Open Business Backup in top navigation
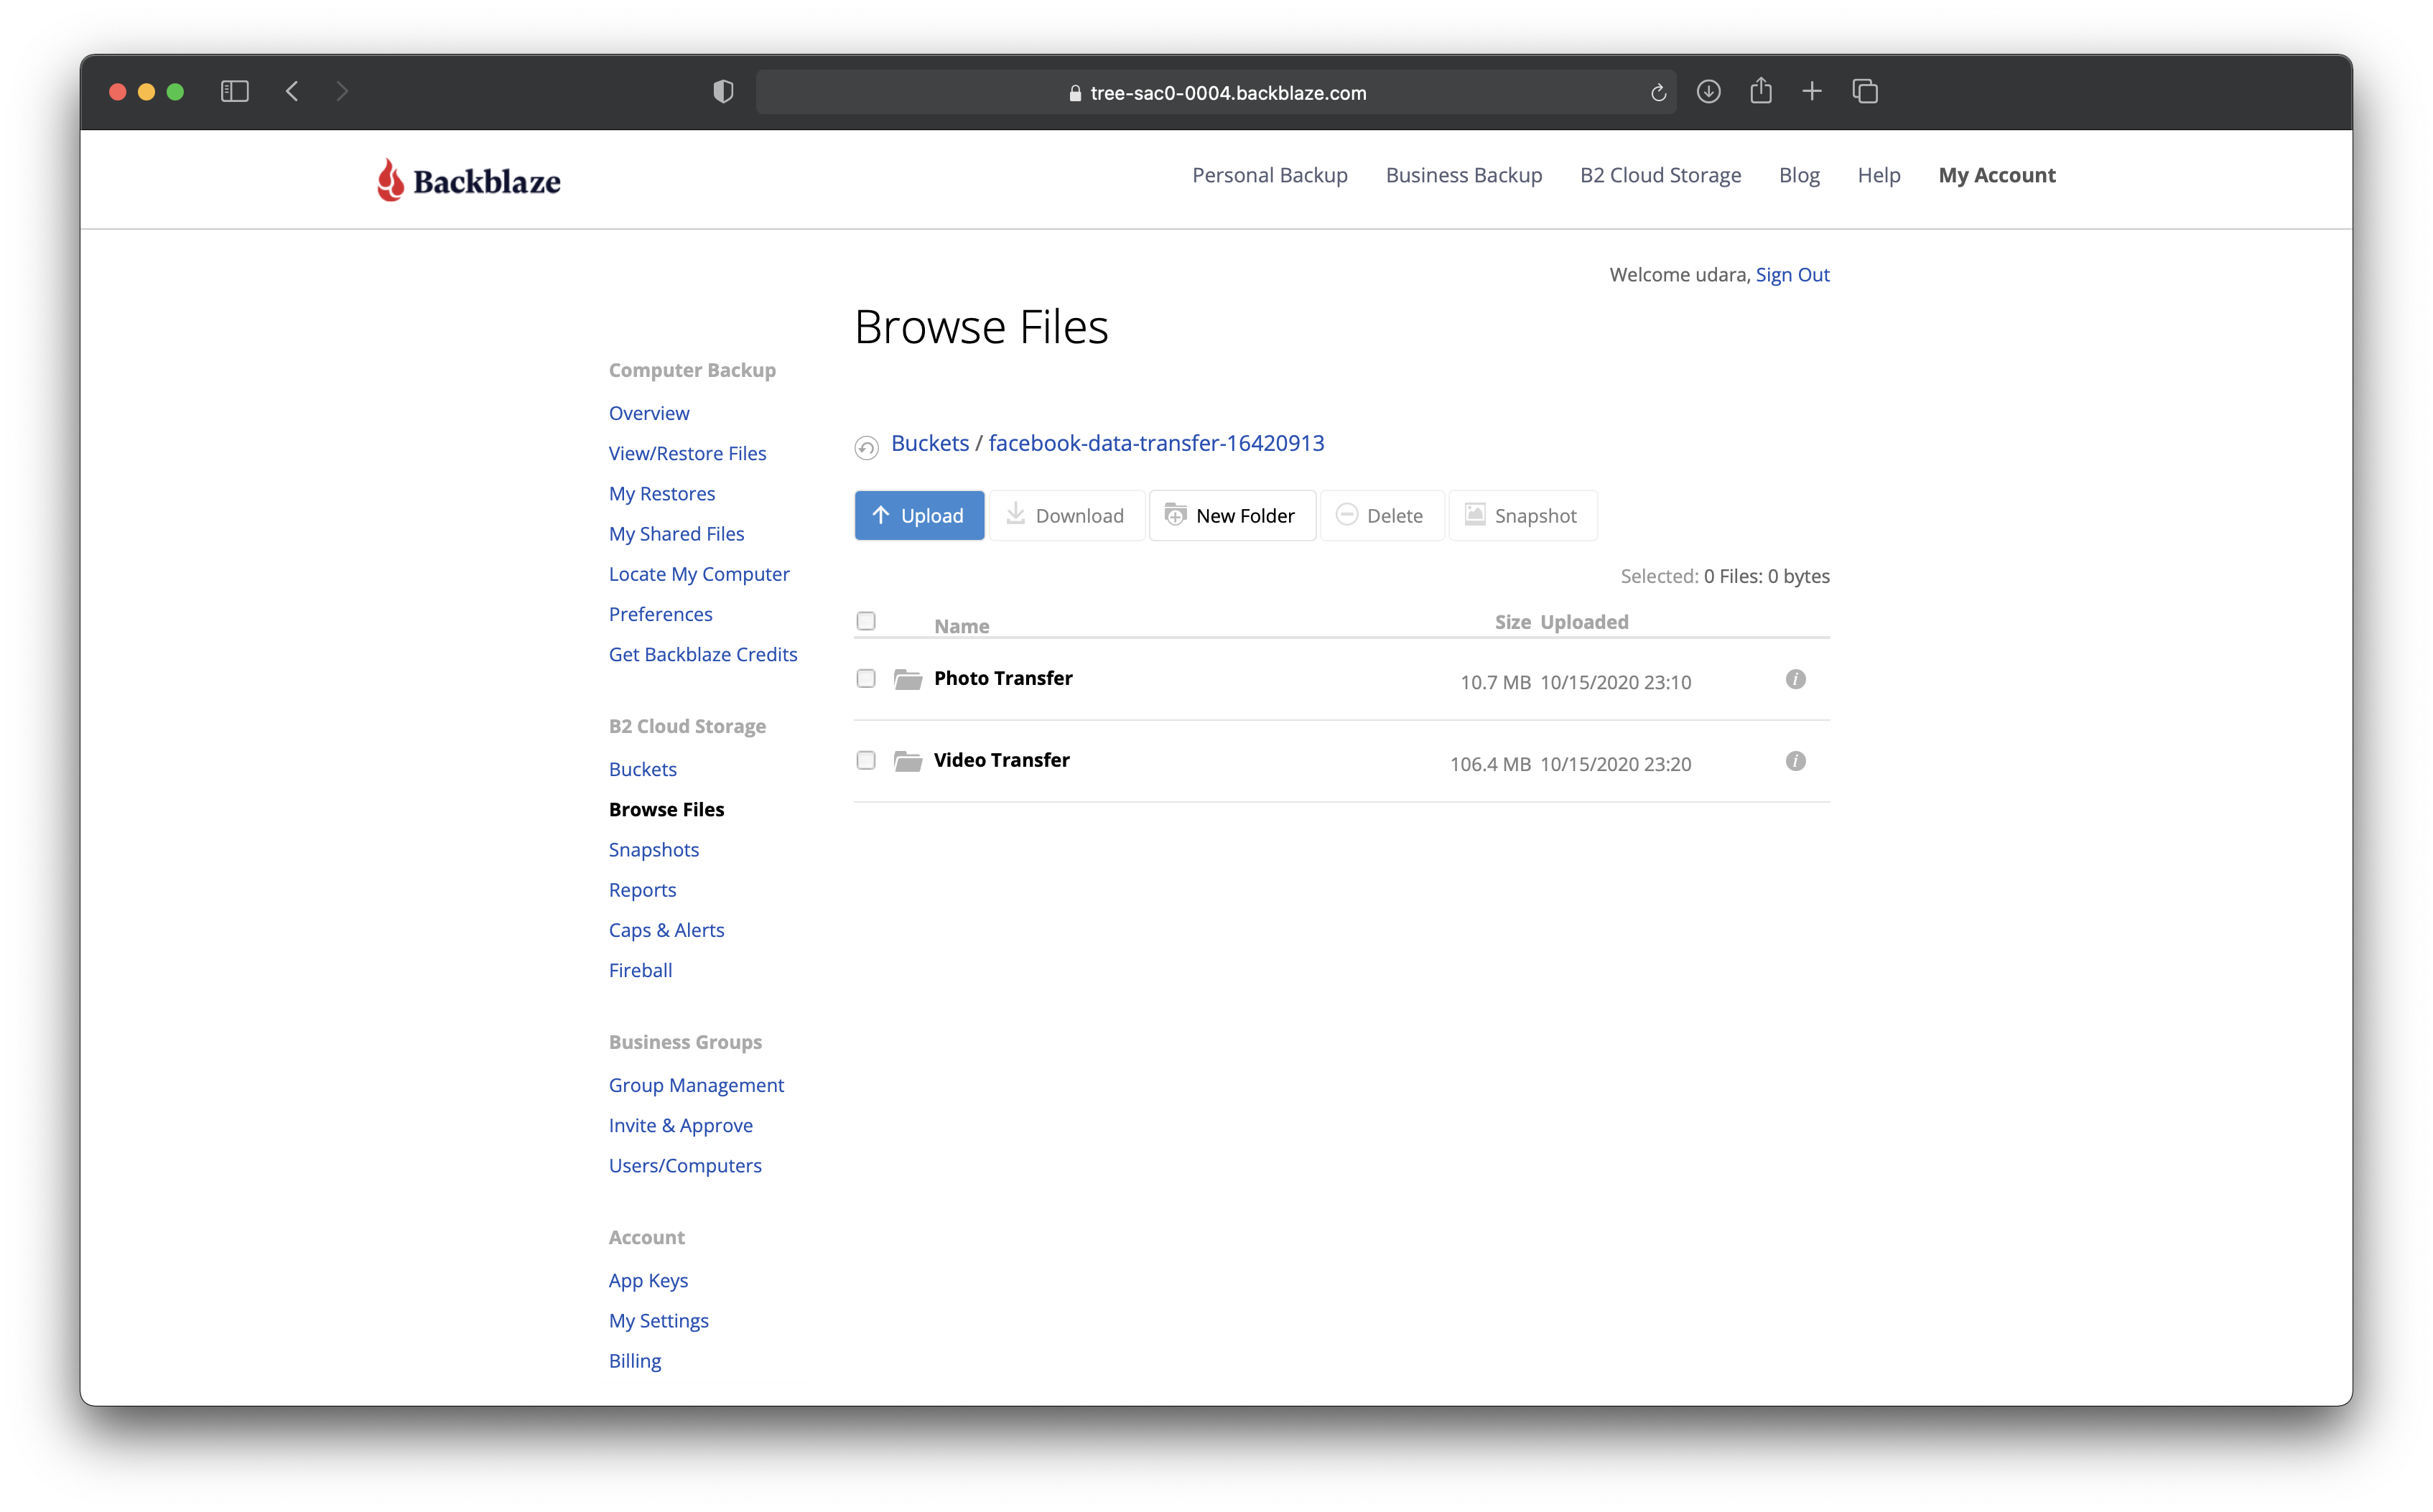This screenshot has height=1512, width=2433. pos(1463,175)
